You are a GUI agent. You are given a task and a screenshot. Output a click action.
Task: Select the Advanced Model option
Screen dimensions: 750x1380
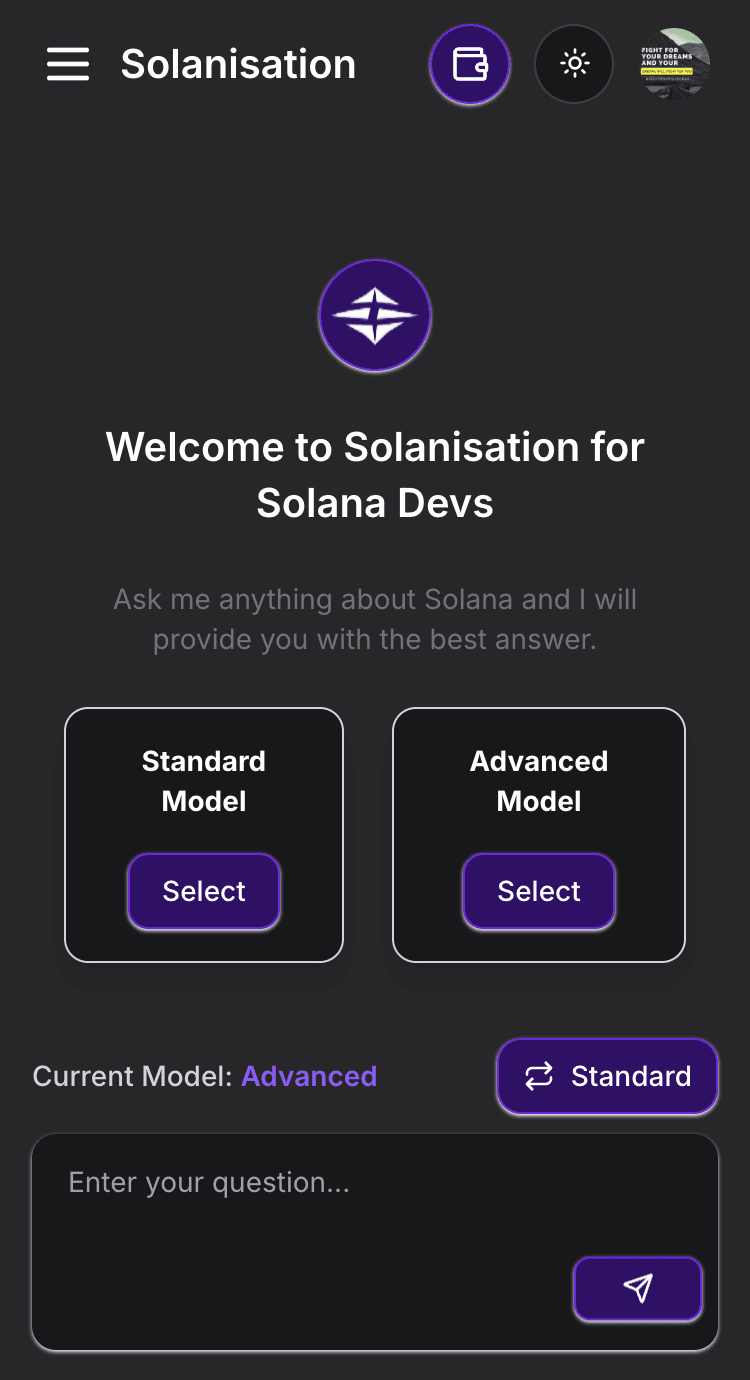pyautogui.click(x=539, y=891)
